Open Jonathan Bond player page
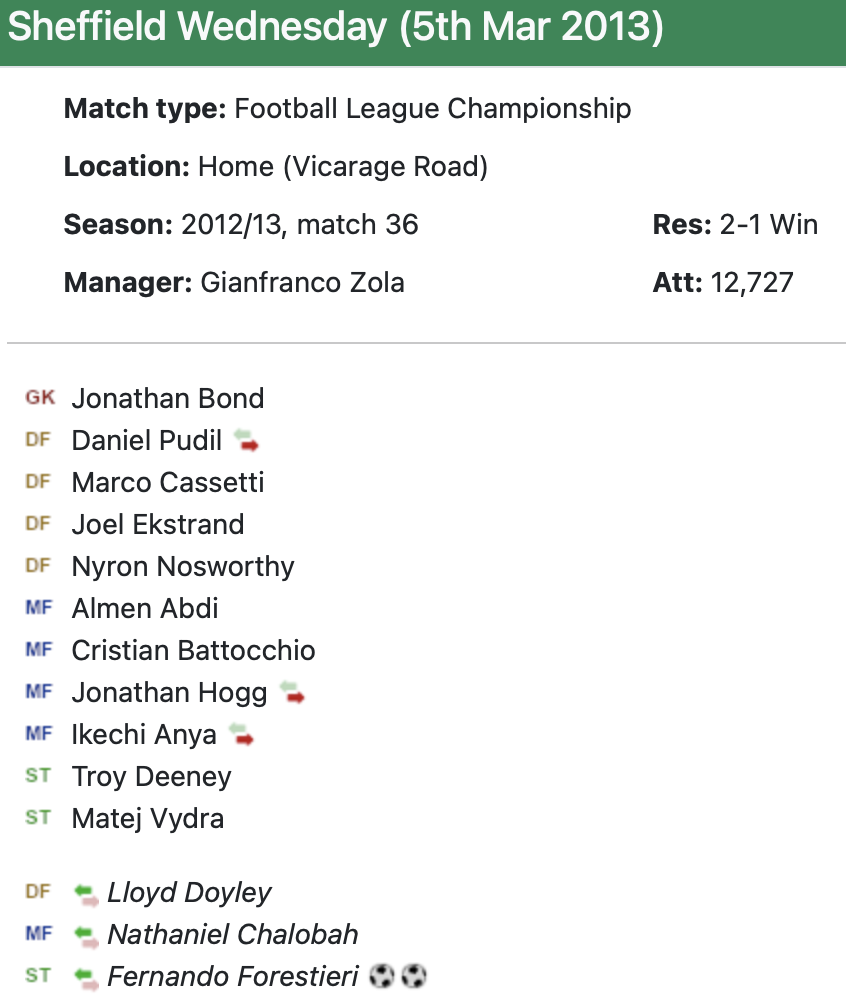 pyautogui.click(x=168, y=399)
